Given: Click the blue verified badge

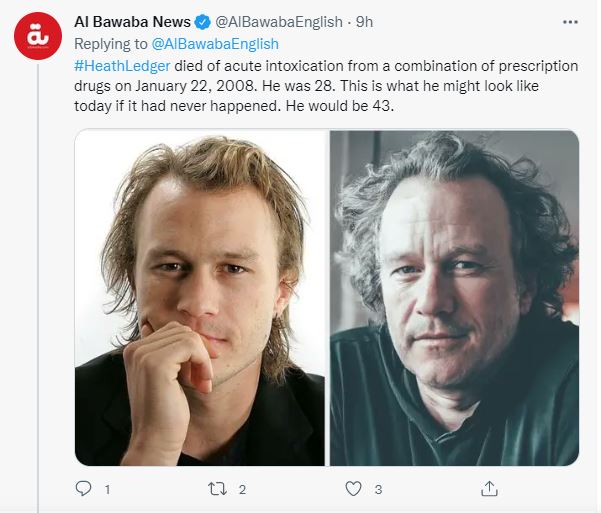Looking at the screenshot, I should click(x=203, y=22).
